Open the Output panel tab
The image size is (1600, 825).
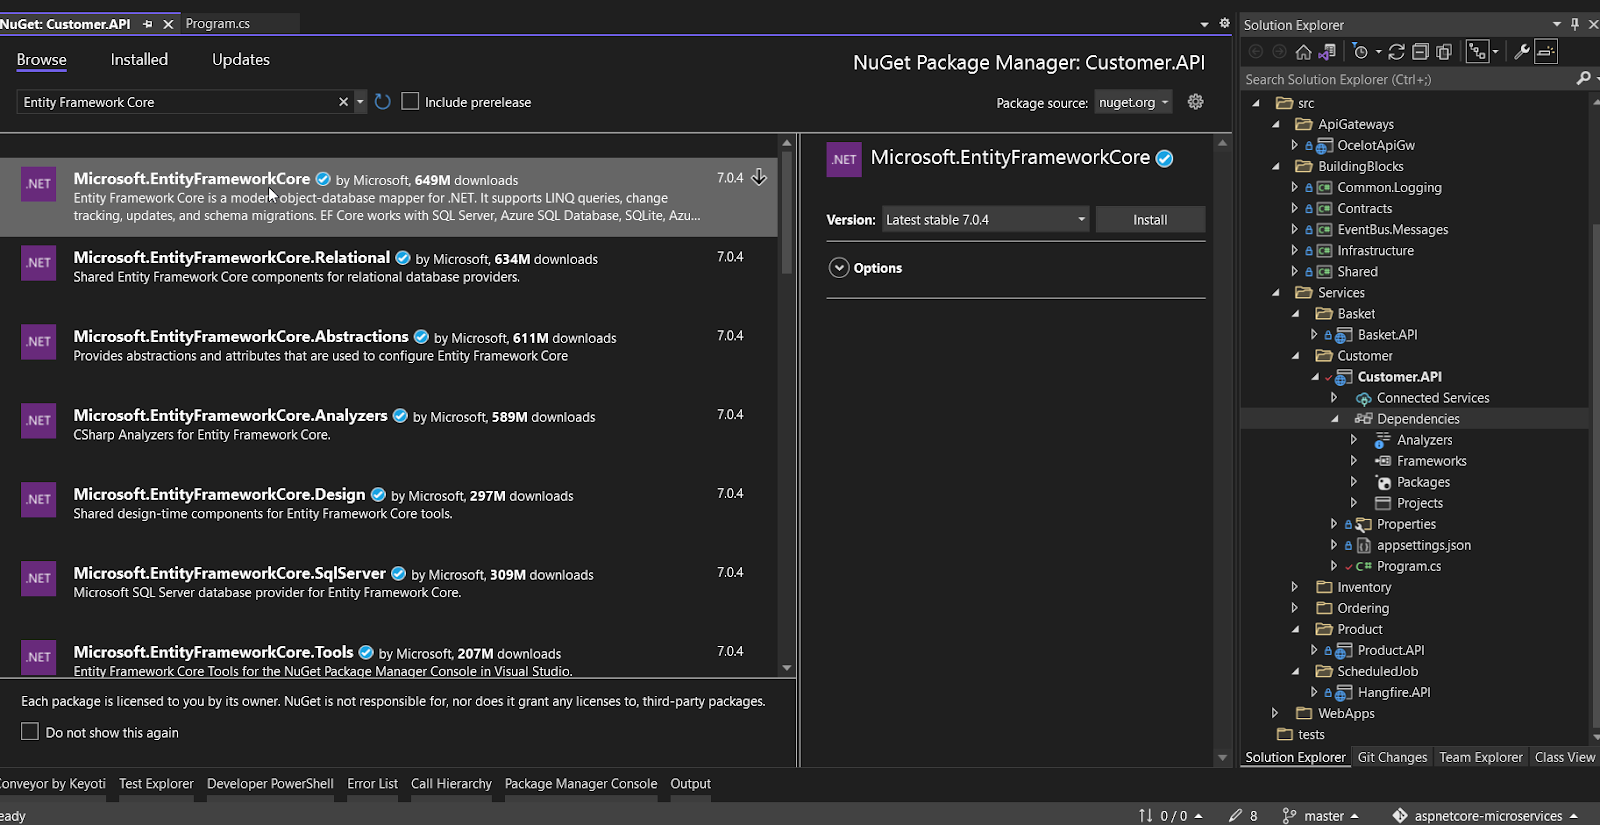tap(690, 784)
